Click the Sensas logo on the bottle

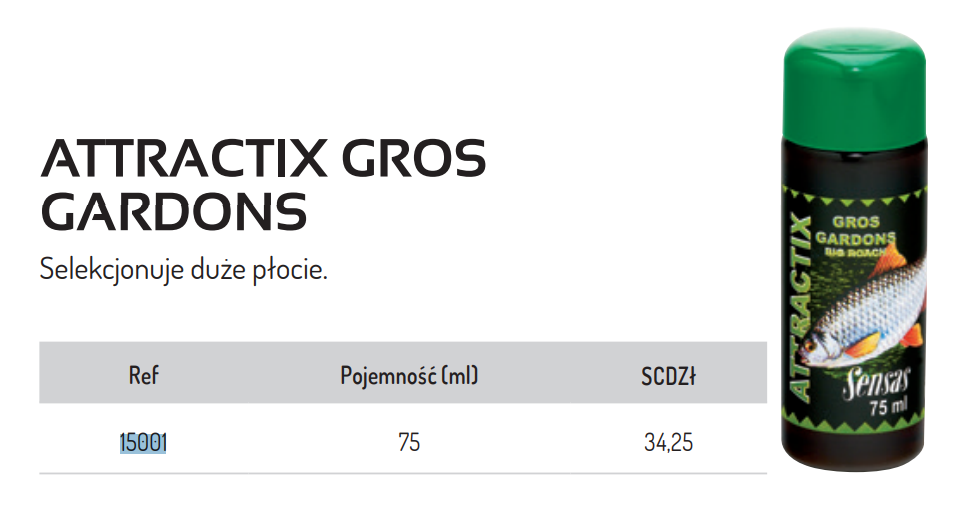pyautogui.click(x=876, y=383)
